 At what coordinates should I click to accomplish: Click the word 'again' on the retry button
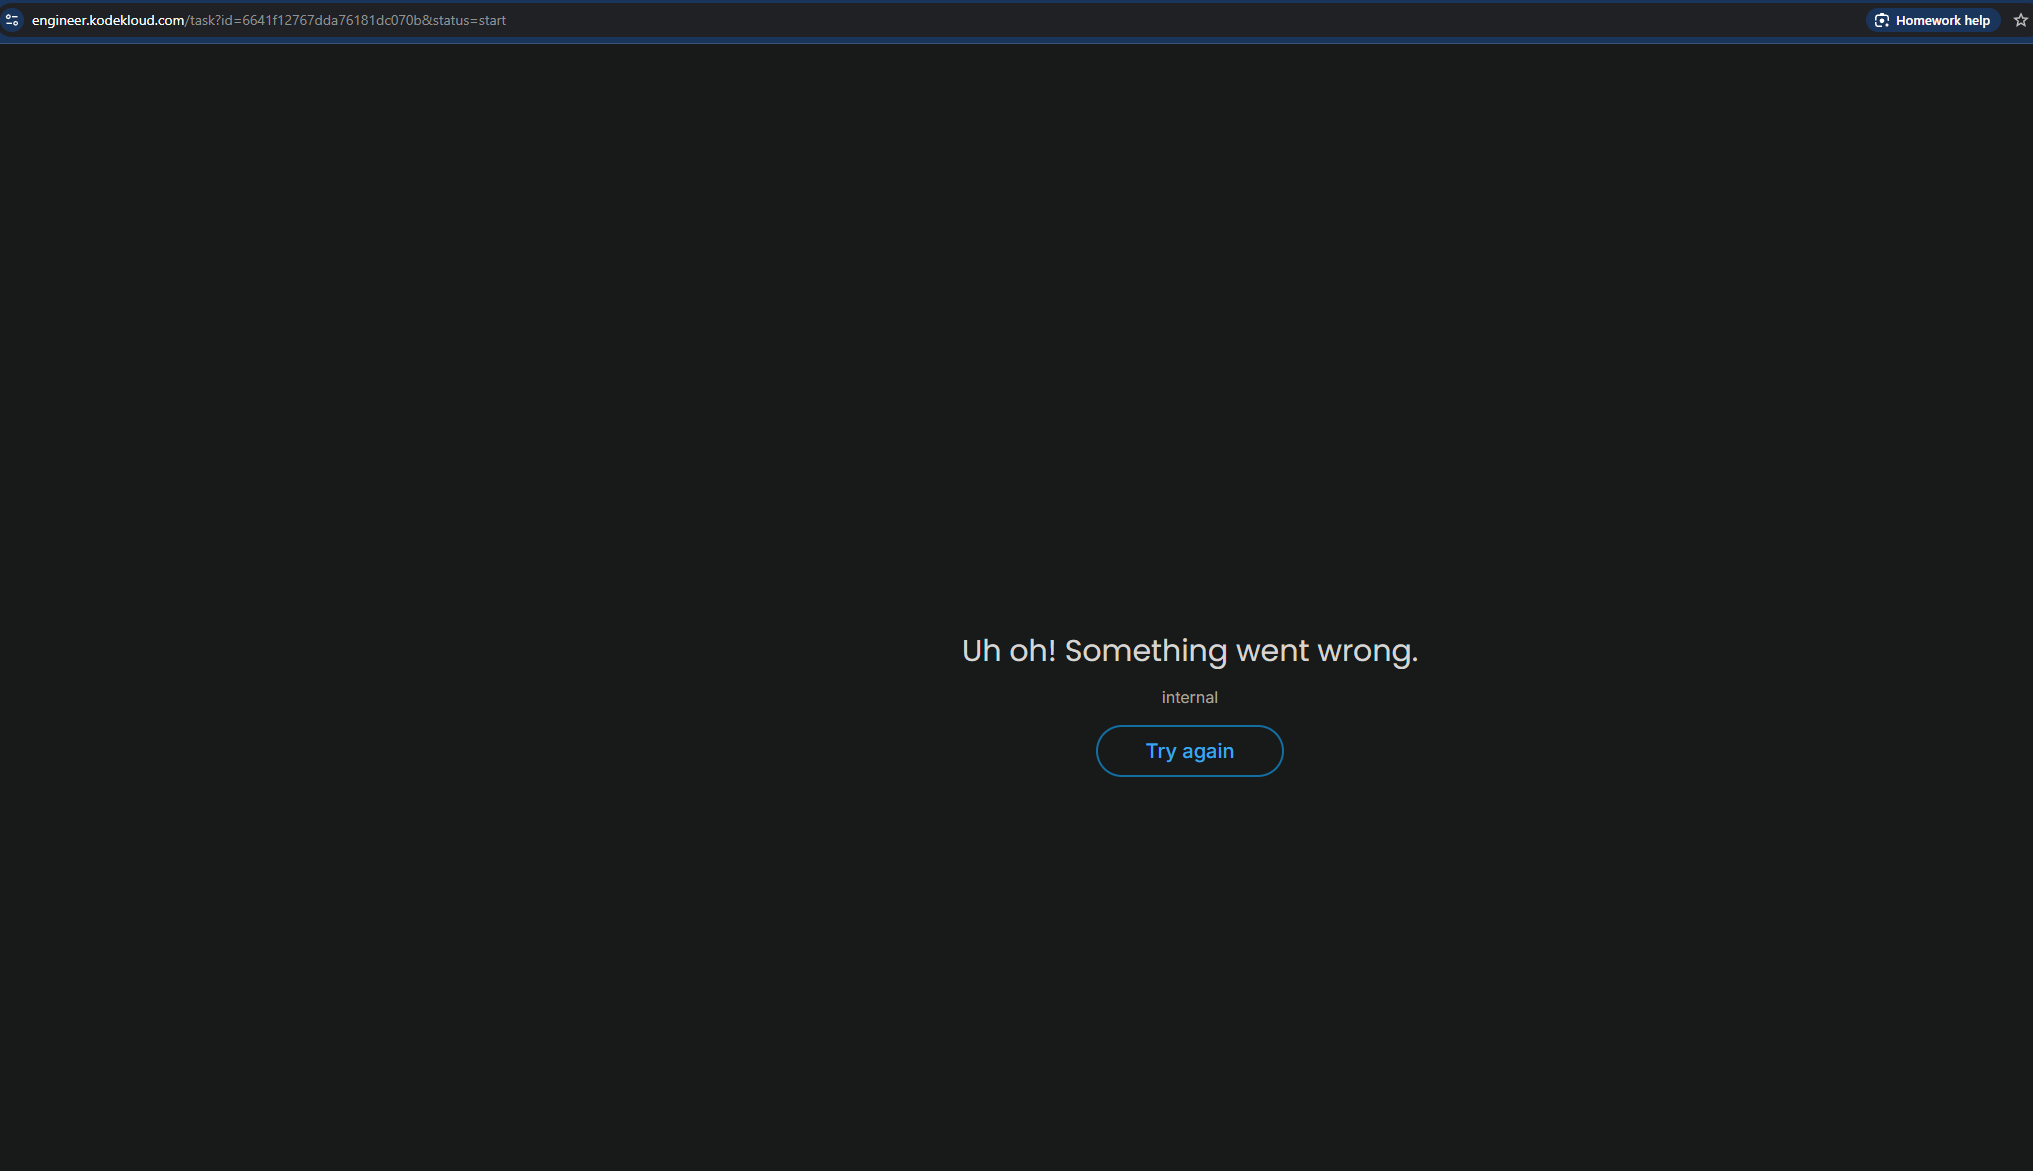[x=1208, y=751]
